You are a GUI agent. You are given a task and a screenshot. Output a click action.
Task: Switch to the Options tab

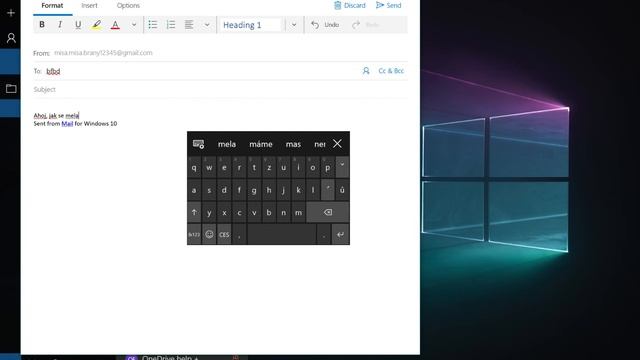click(128, 6)
